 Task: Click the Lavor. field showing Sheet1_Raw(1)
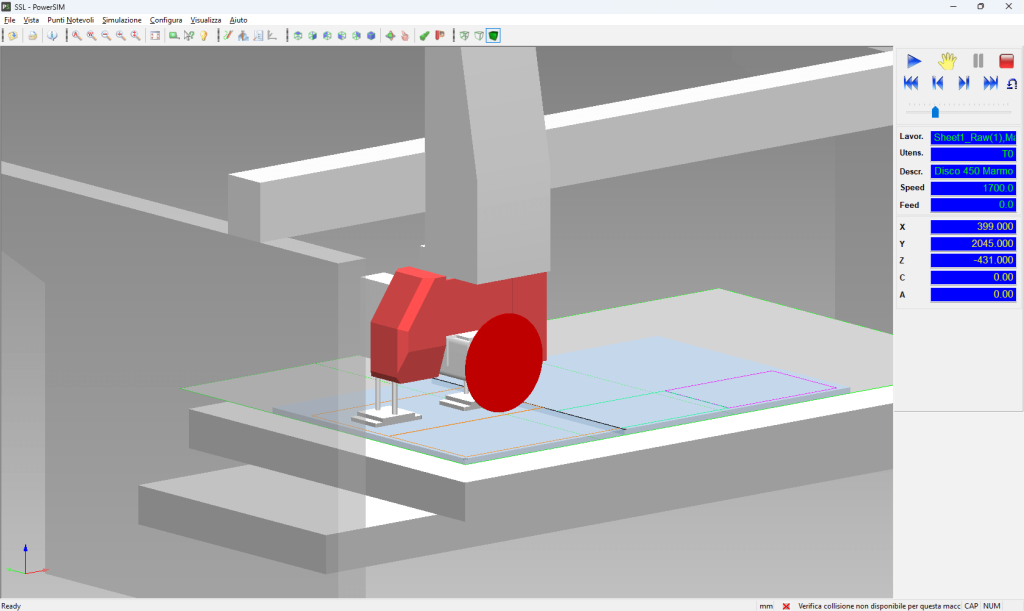(x=973, y=137)
